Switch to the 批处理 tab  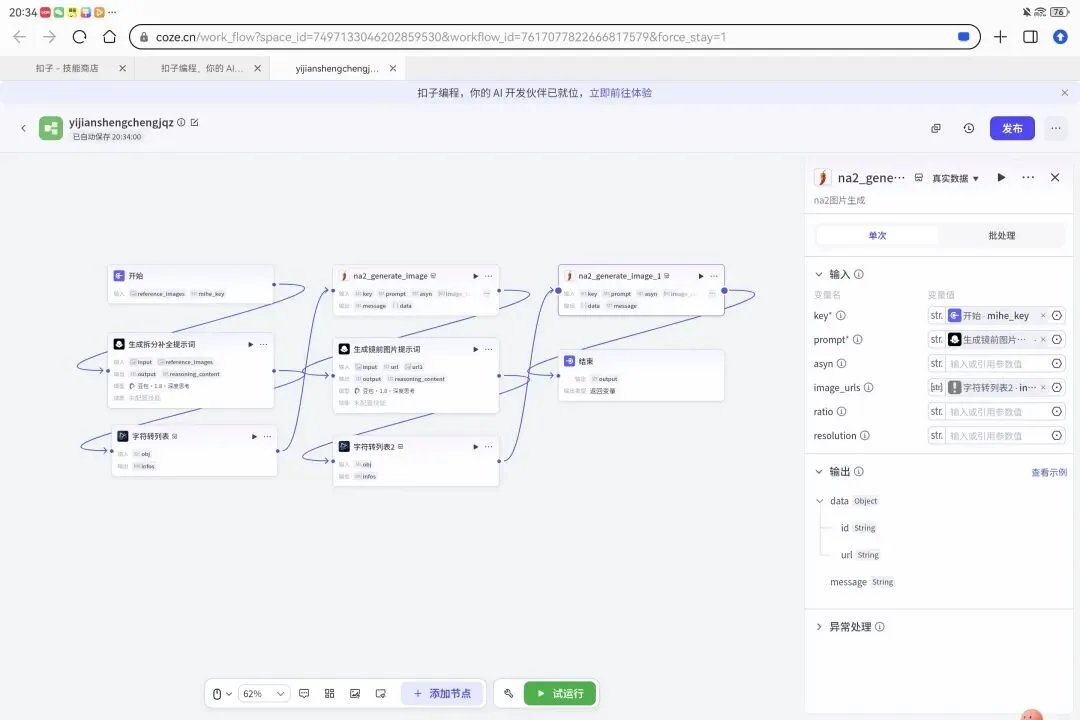pos(1001,236)
